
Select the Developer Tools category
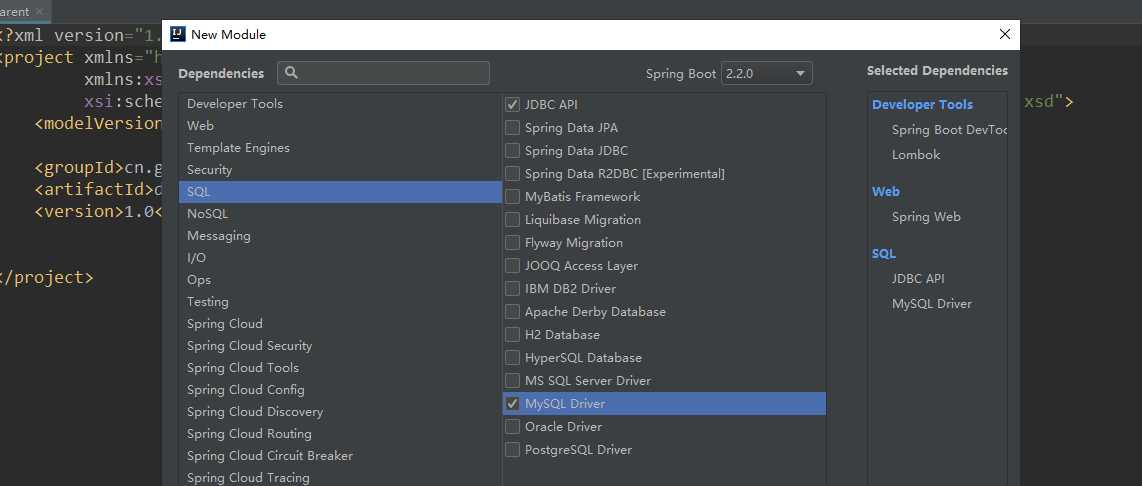pyautogui.click(x=340, y=103)
